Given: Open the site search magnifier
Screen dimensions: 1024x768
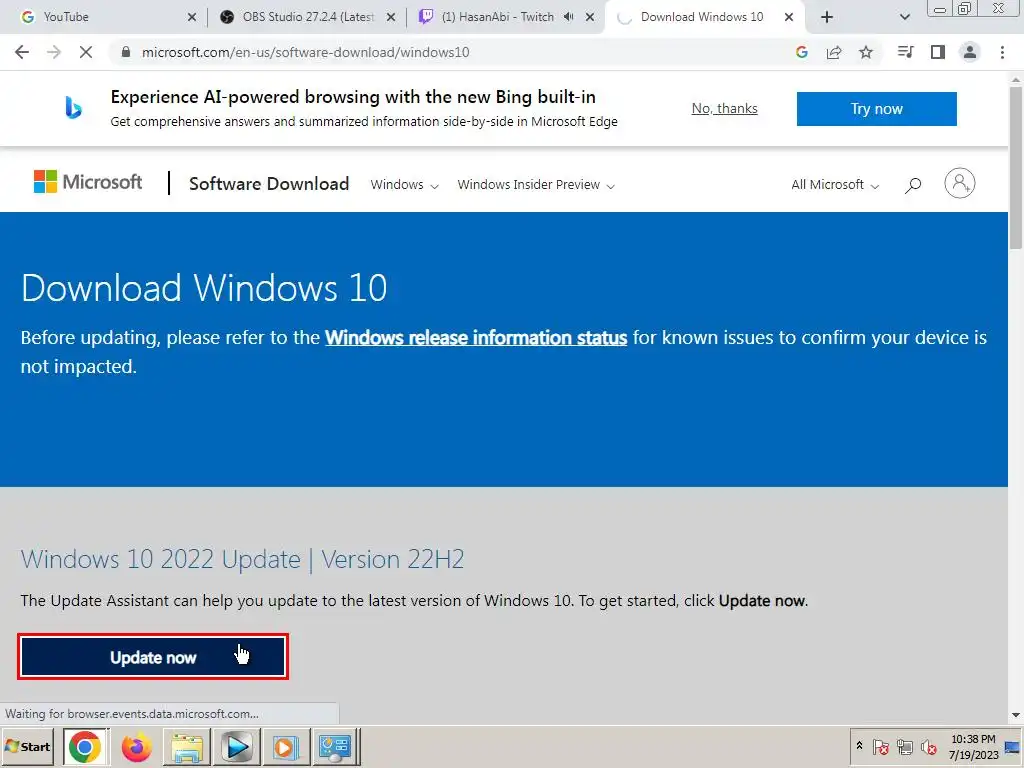Looking at the screenshot, I should click(913, 185).
